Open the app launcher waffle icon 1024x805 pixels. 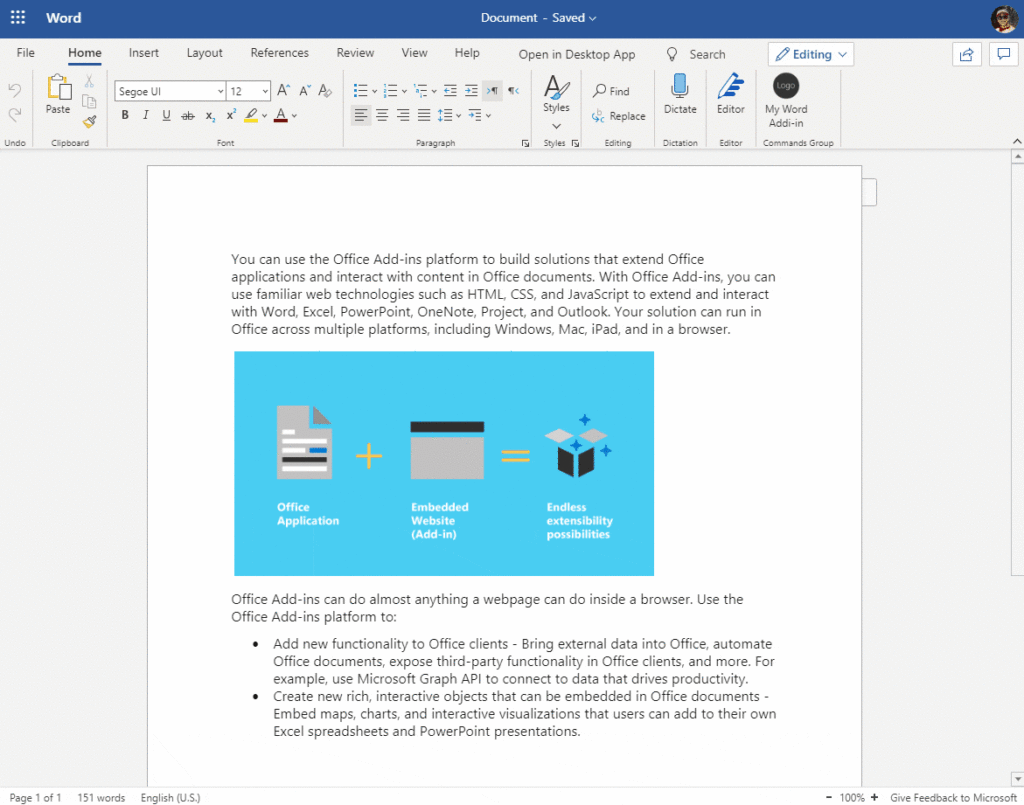(17, 18)
